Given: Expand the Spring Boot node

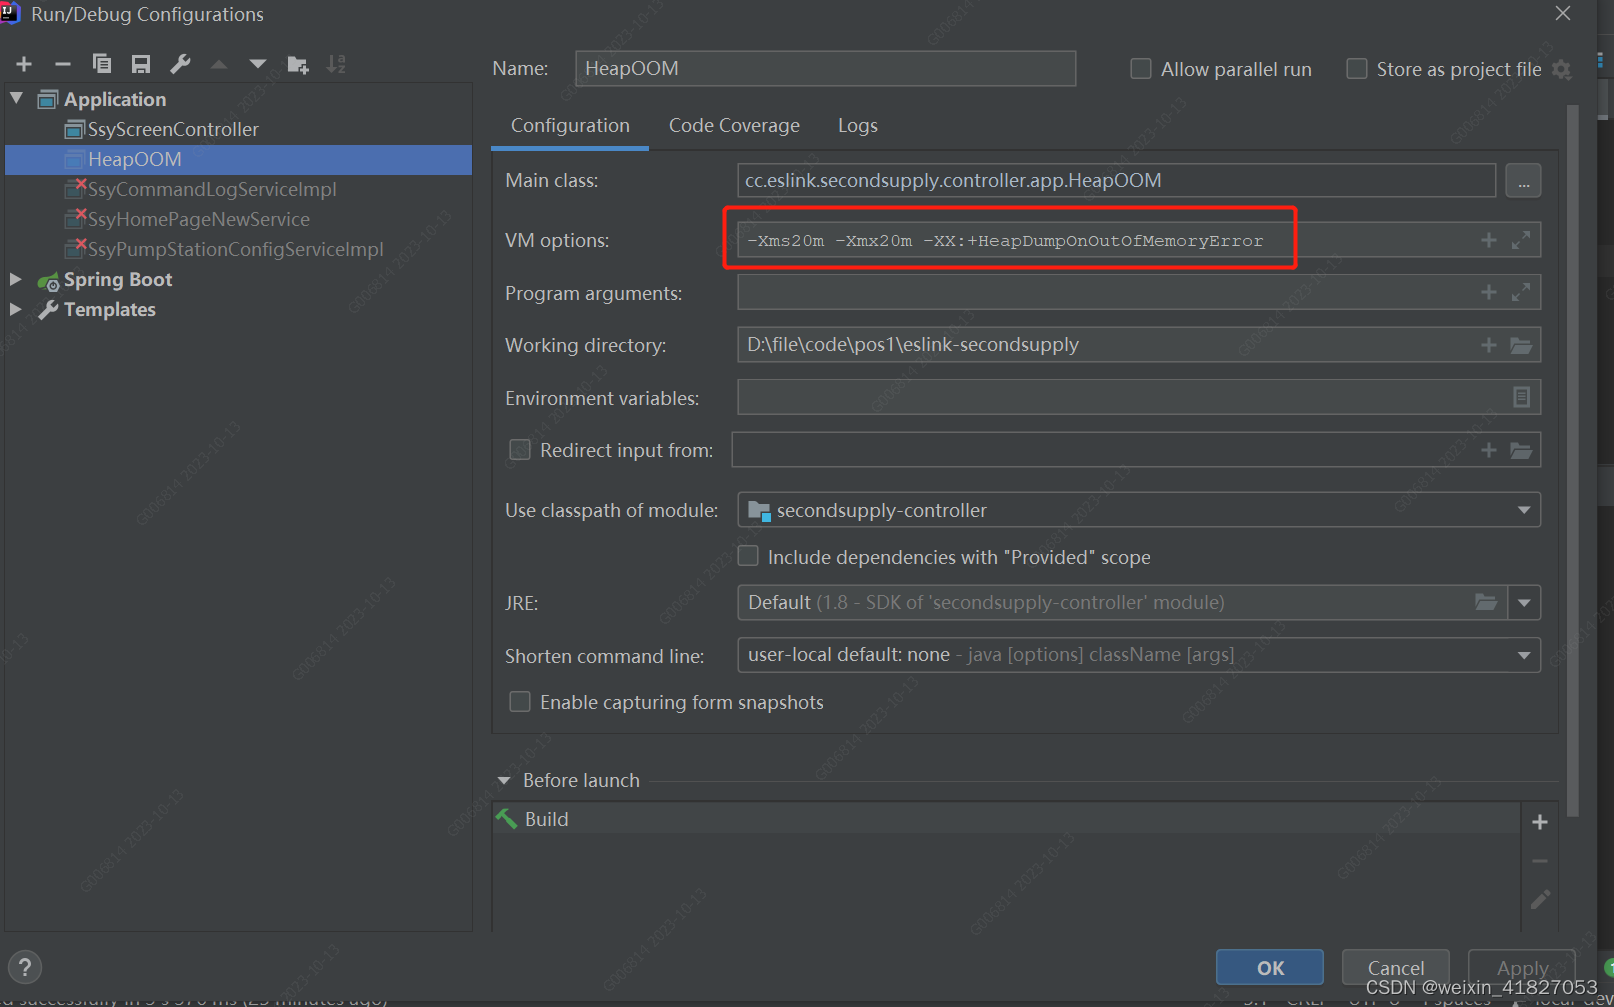Looking at the screenshot, I should point(16,279).
